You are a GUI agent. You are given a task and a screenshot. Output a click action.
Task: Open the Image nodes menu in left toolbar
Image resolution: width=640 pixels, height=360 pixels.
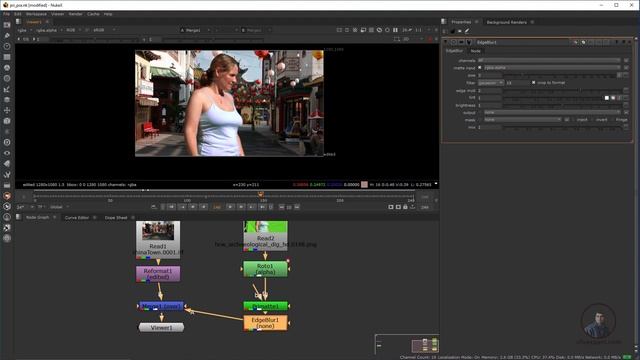coord(7,25)
